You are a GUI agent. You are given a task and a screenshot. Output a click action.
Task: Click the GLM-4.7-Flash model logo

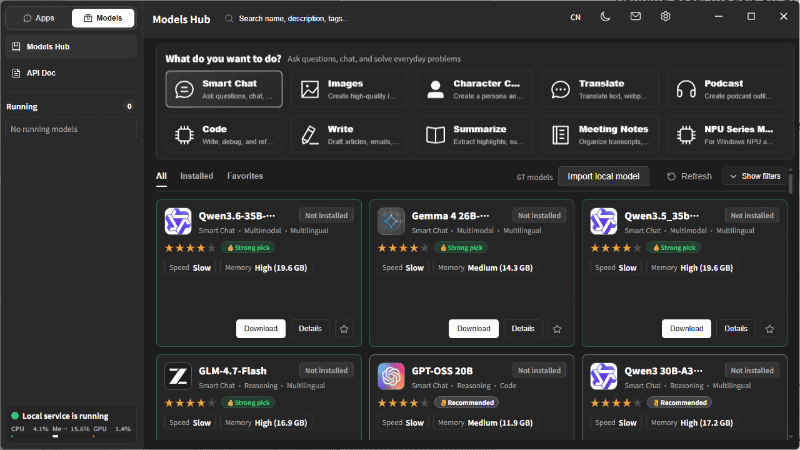178,376
